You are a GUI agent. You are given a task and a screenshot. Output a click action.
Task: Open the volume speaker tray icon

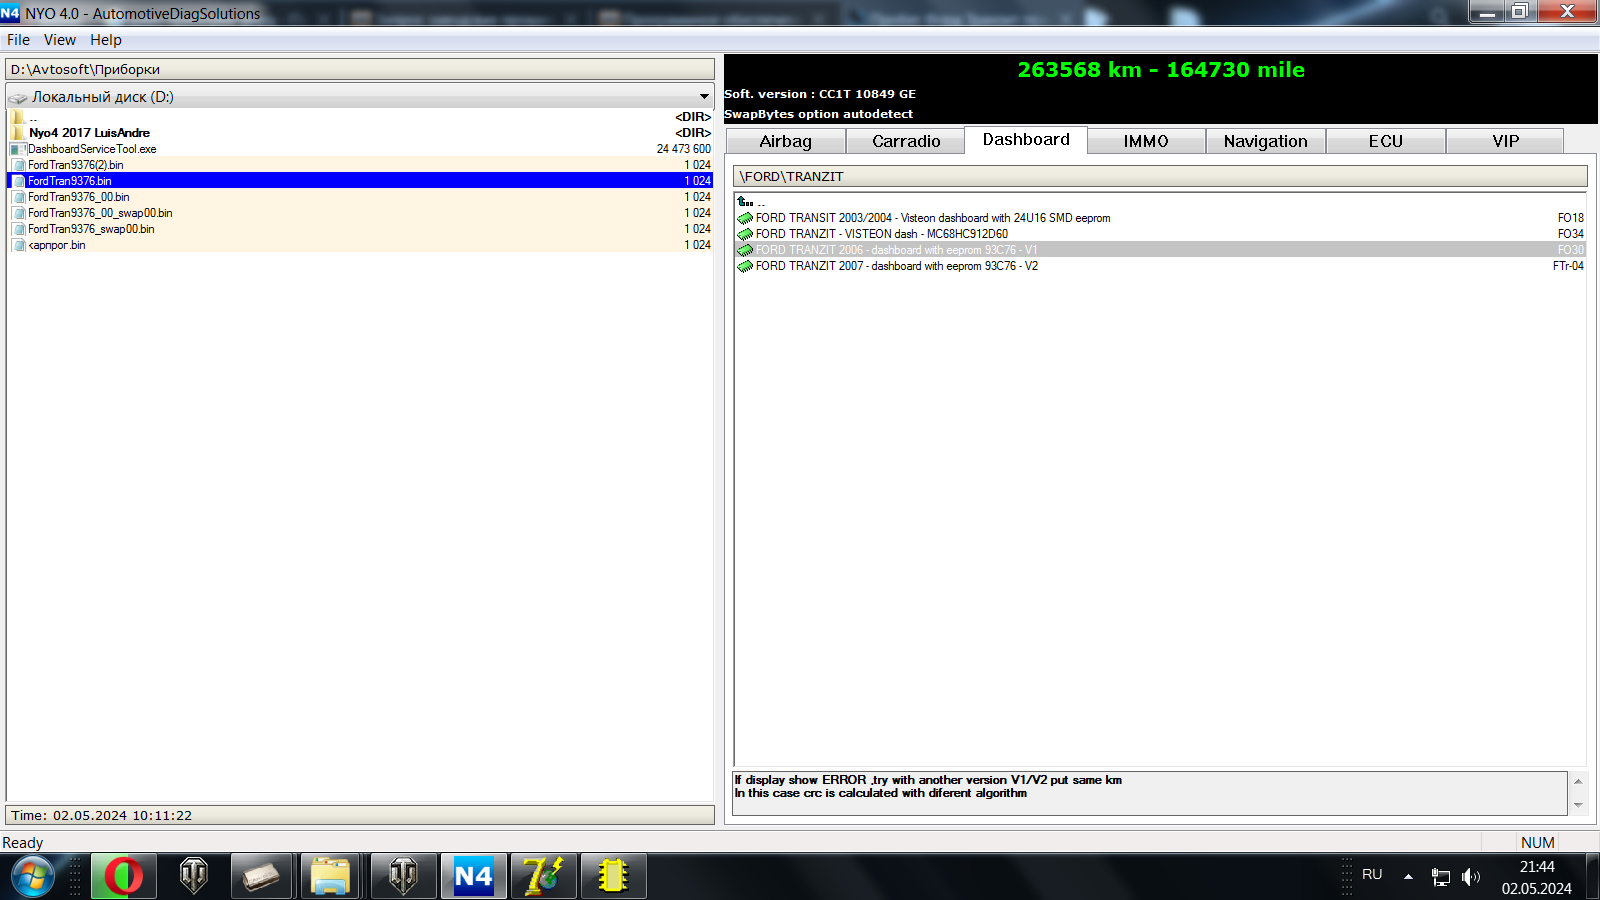click(x=1470, y=877)
